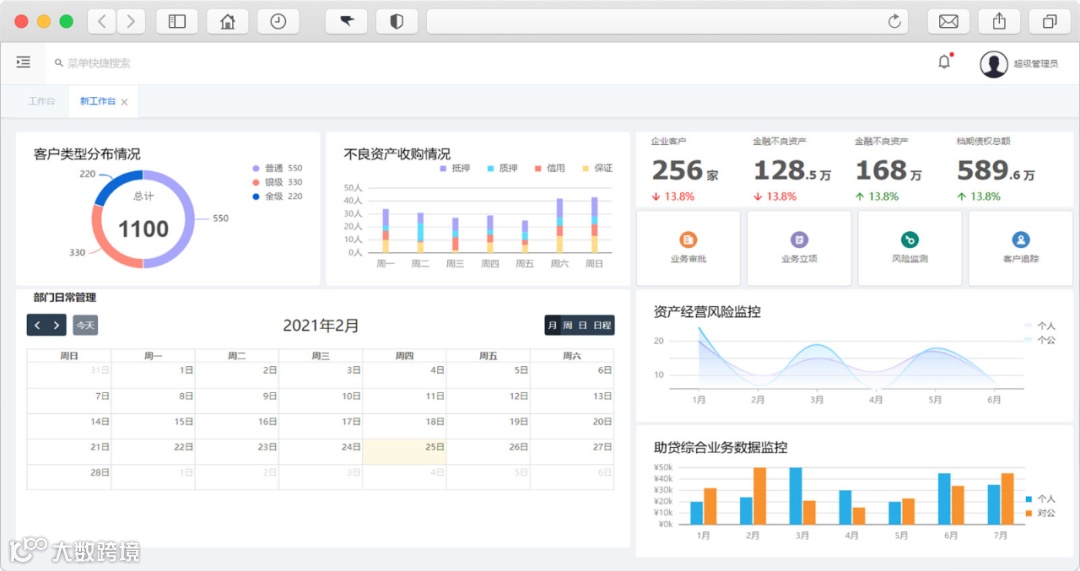This screenshot has height=571, width=1080.
Task: Go back in the browser
Action: click(102, 21)
